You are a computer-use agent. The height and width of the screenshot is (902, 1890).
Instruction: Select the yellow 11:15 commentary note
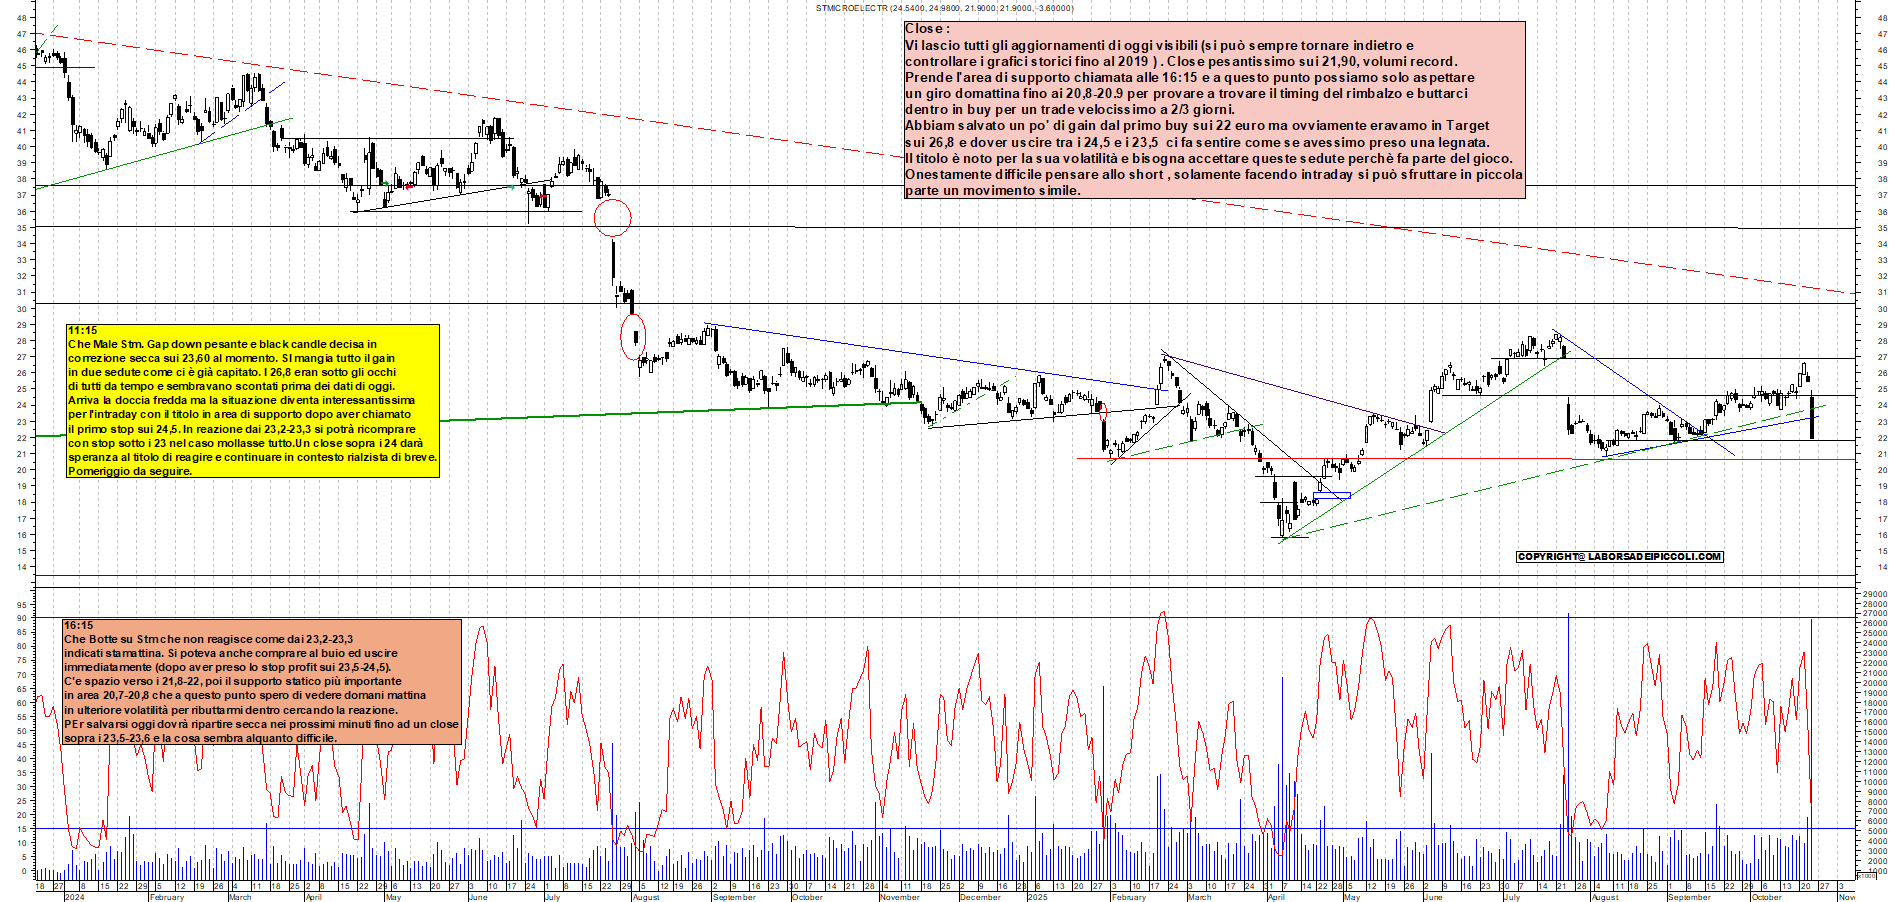[x=252, y=400]
